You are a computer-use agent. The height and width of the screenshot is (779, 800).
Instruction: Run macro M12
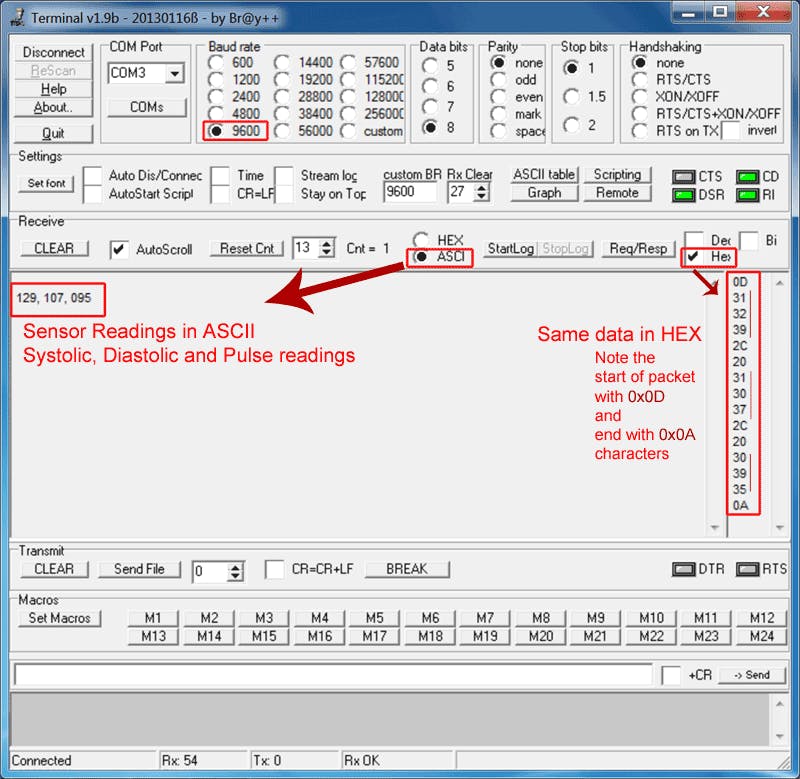pos(762,618)
